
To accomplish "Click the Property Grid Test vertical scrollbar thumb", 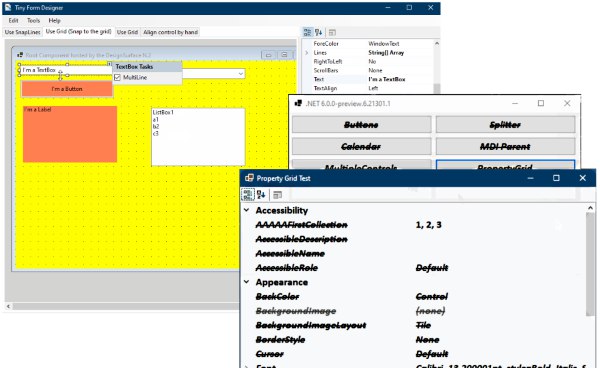I will (x=590, y=265).
